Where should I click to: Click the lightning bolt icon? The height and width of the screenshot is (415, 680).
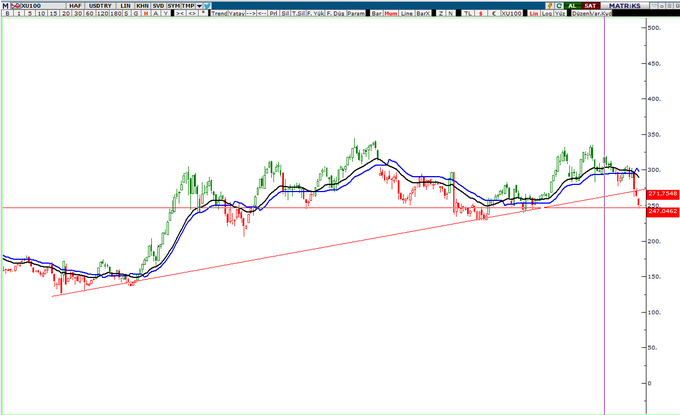[x=549, y=6]
